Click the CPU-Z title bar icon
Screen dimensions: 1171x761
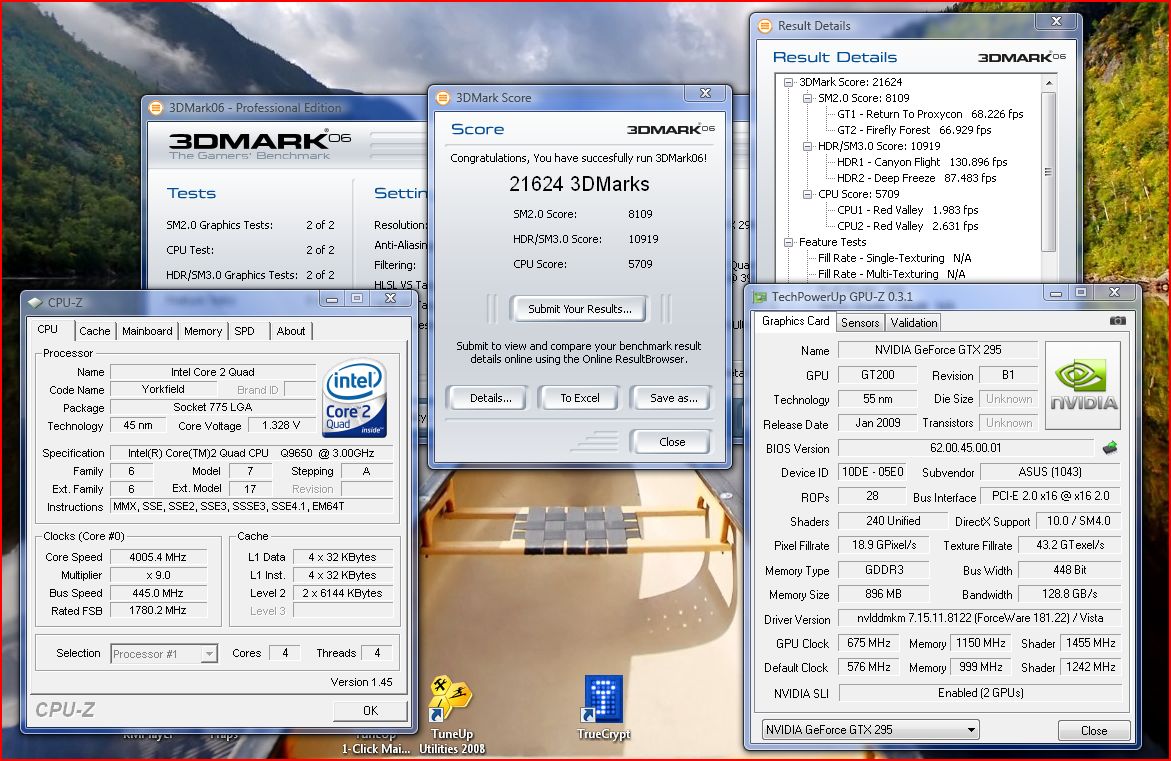click(35, 301)
